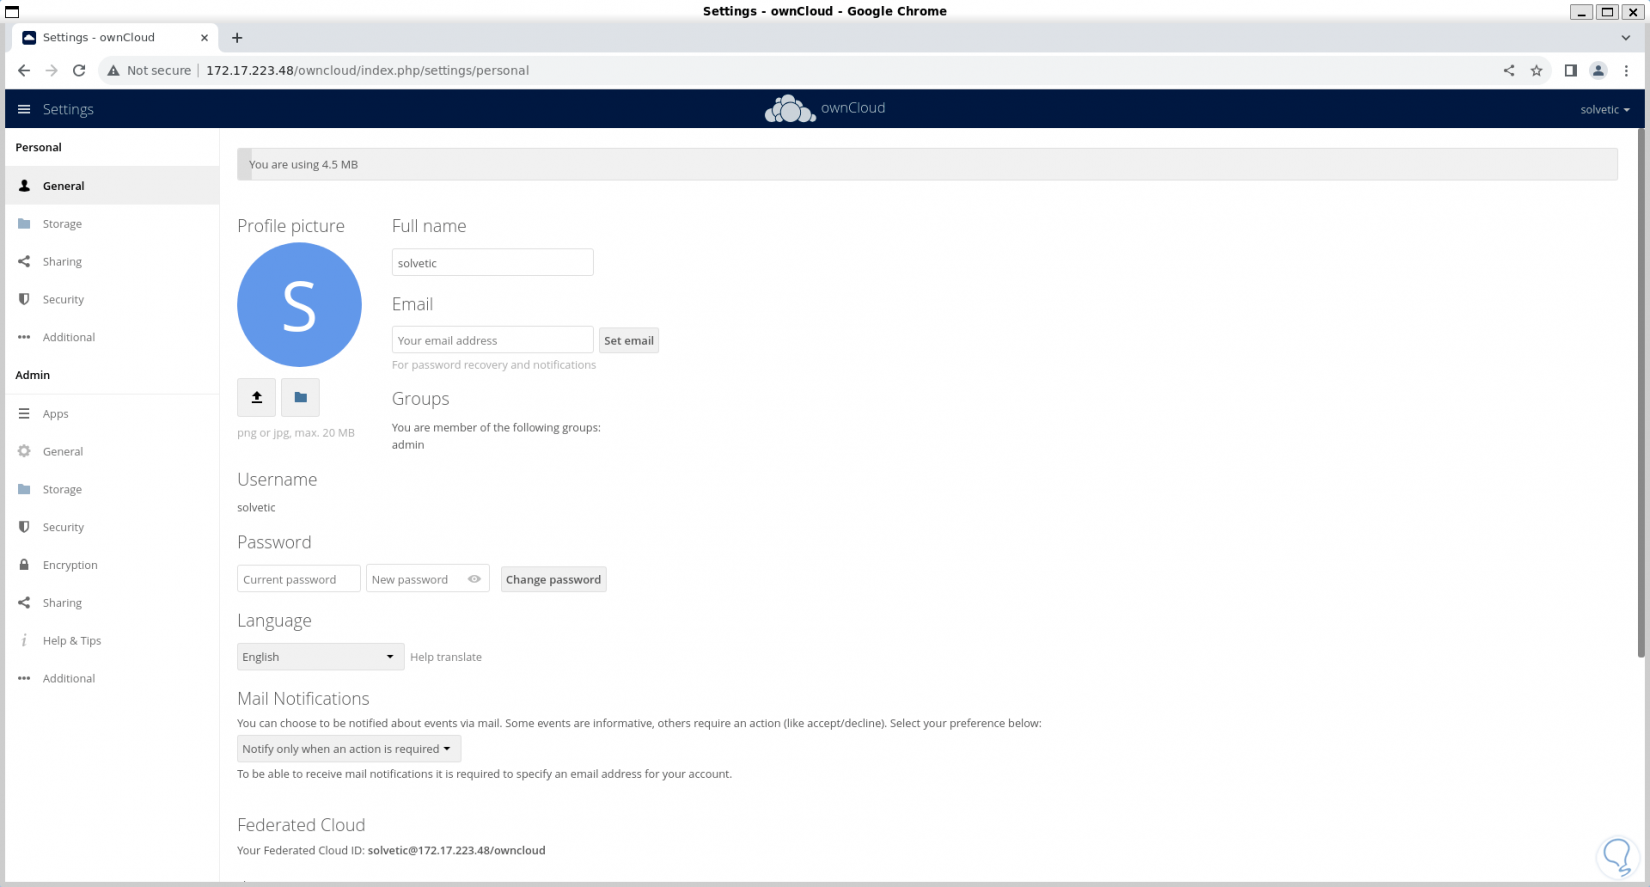This screenshot has height=887, width=1650.
Task: Click the Personal Sharing share icon
Action: point(24,262)
